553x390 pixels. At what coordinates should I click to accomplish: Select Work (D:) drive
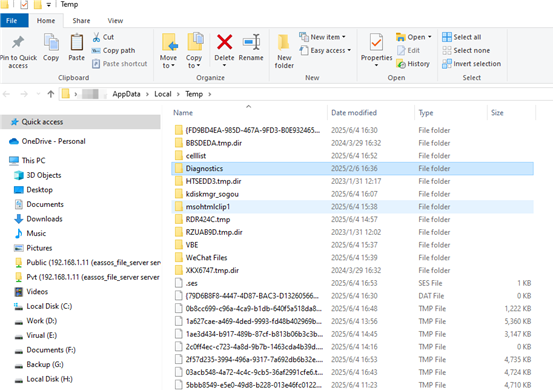coord(35,321)
